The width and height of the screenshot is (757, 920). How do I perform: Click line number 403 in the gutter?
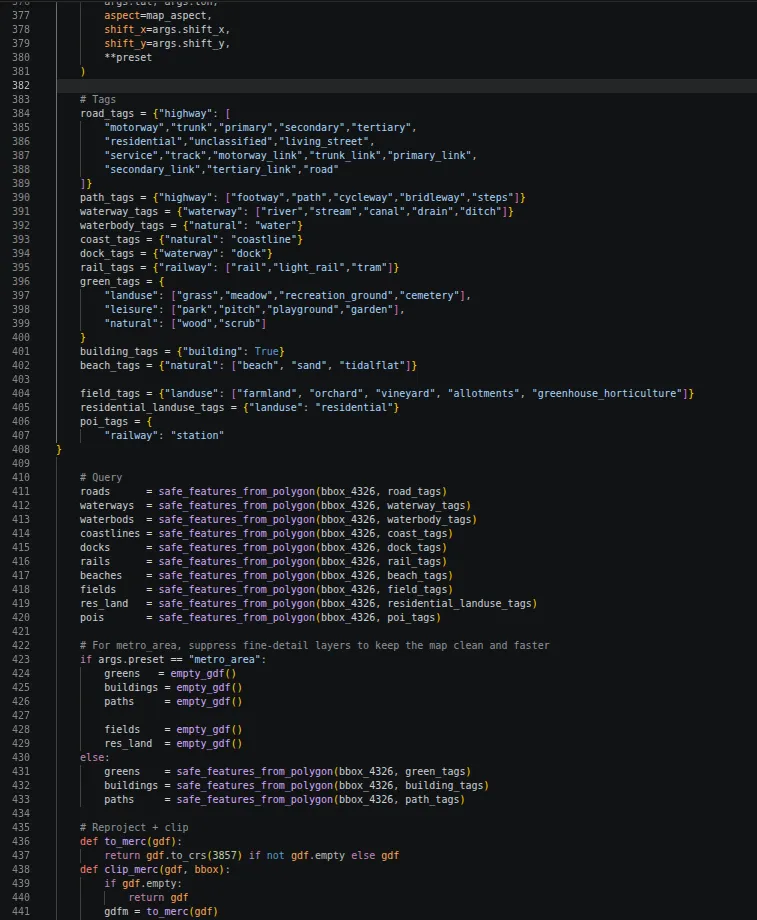point(21,380)
